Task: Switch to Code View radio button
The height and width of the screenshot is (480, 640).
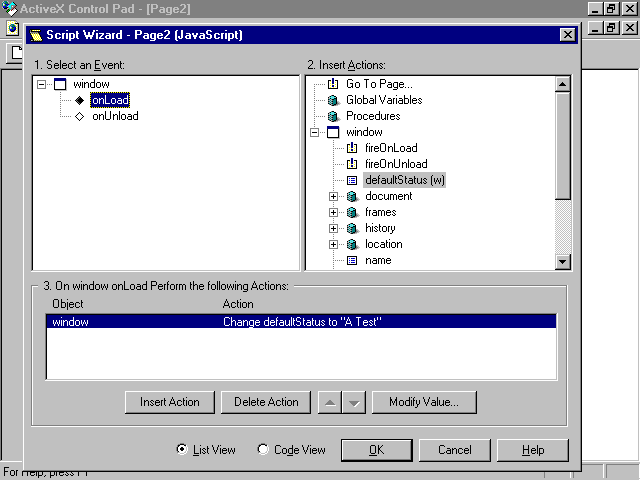Action: click(263, 450)
